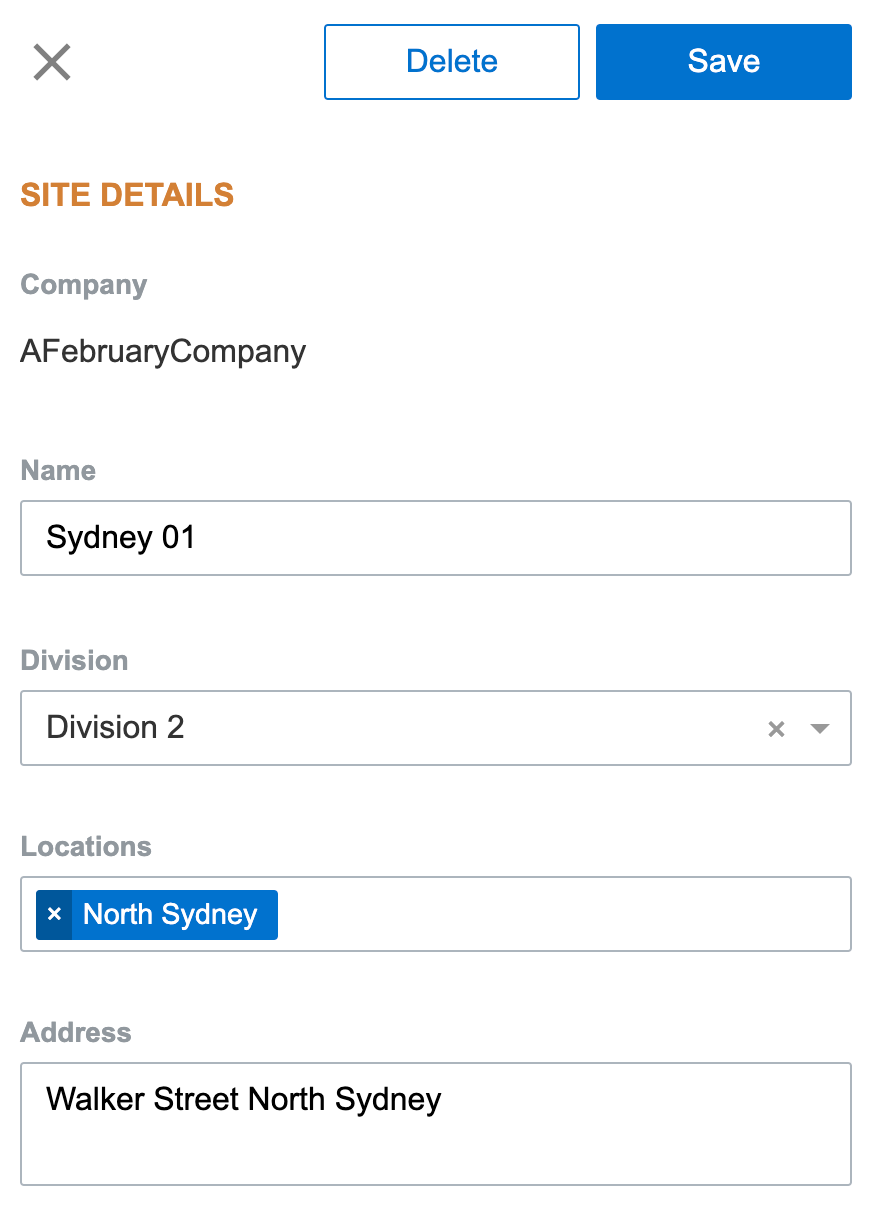The image size is (874, 1212).
Task: Close the site details panel
Action: pyautogui.click(x=52, y=62)
